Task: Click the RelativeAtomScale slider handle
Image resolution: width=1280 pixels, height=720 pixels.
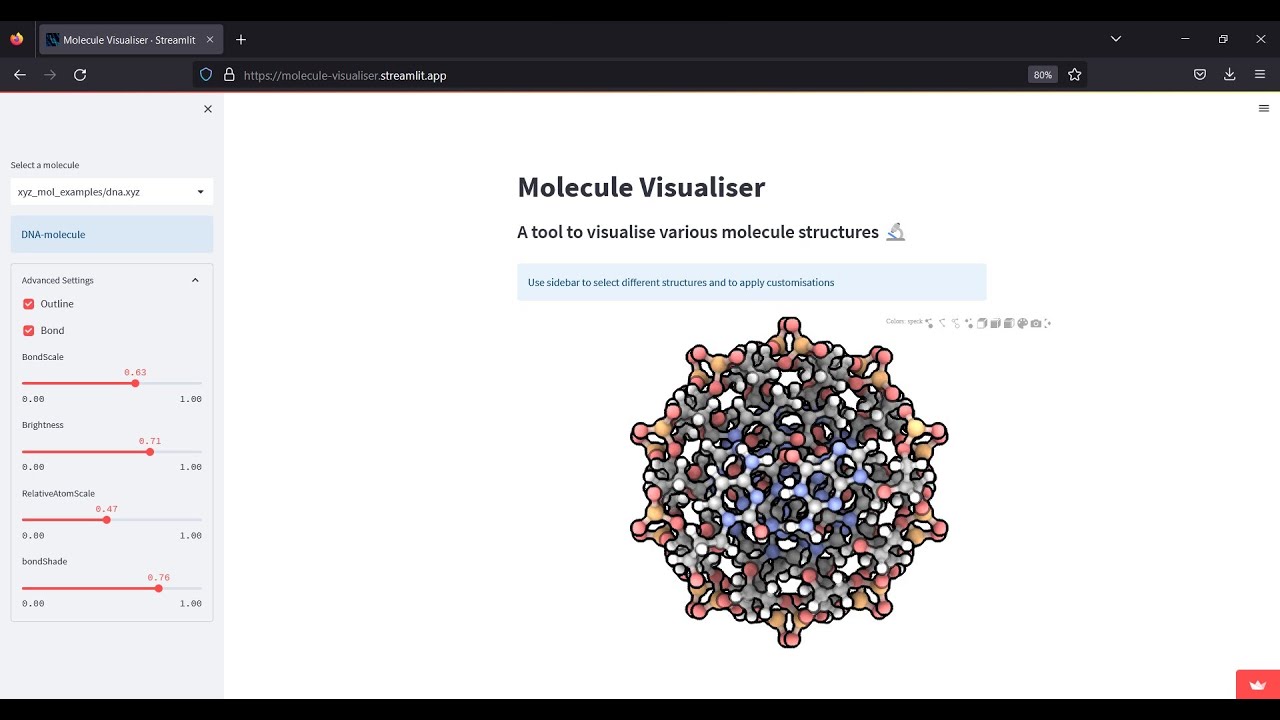Action: pyautogui.click(x=107, y=520)
